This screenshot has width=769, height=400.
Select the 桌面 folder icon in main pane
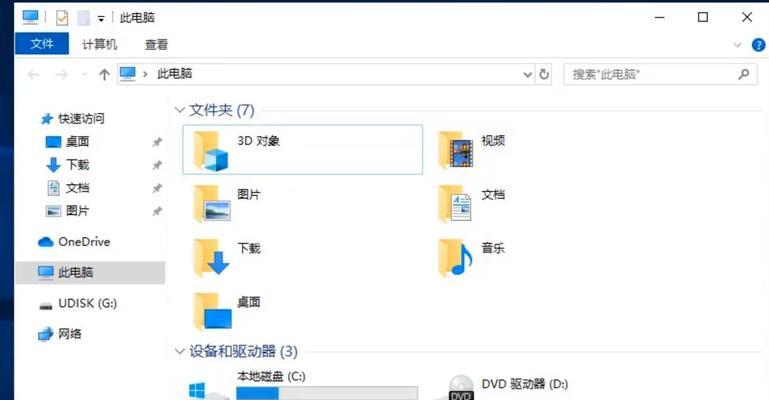pyautogui.click(x=212, y=311)
